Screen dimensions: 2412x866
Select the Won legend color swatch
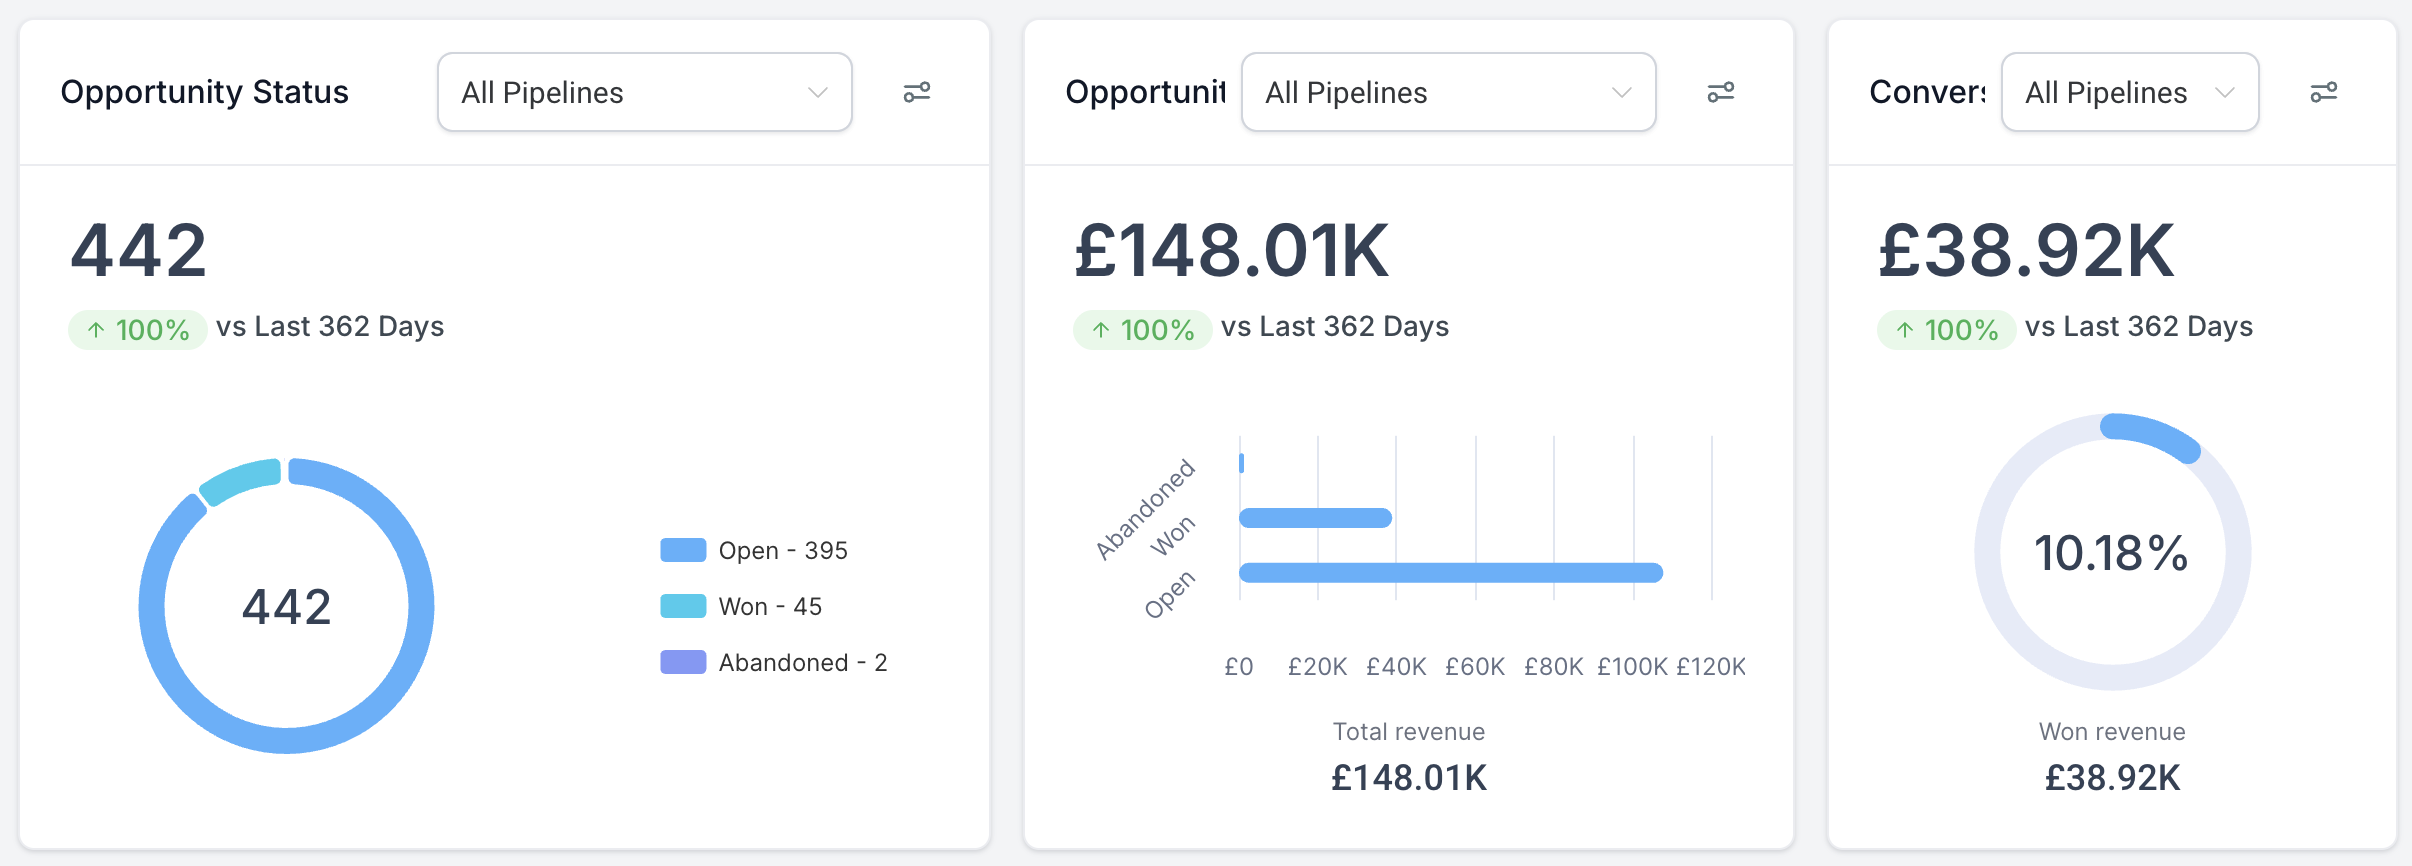[684, 605]
